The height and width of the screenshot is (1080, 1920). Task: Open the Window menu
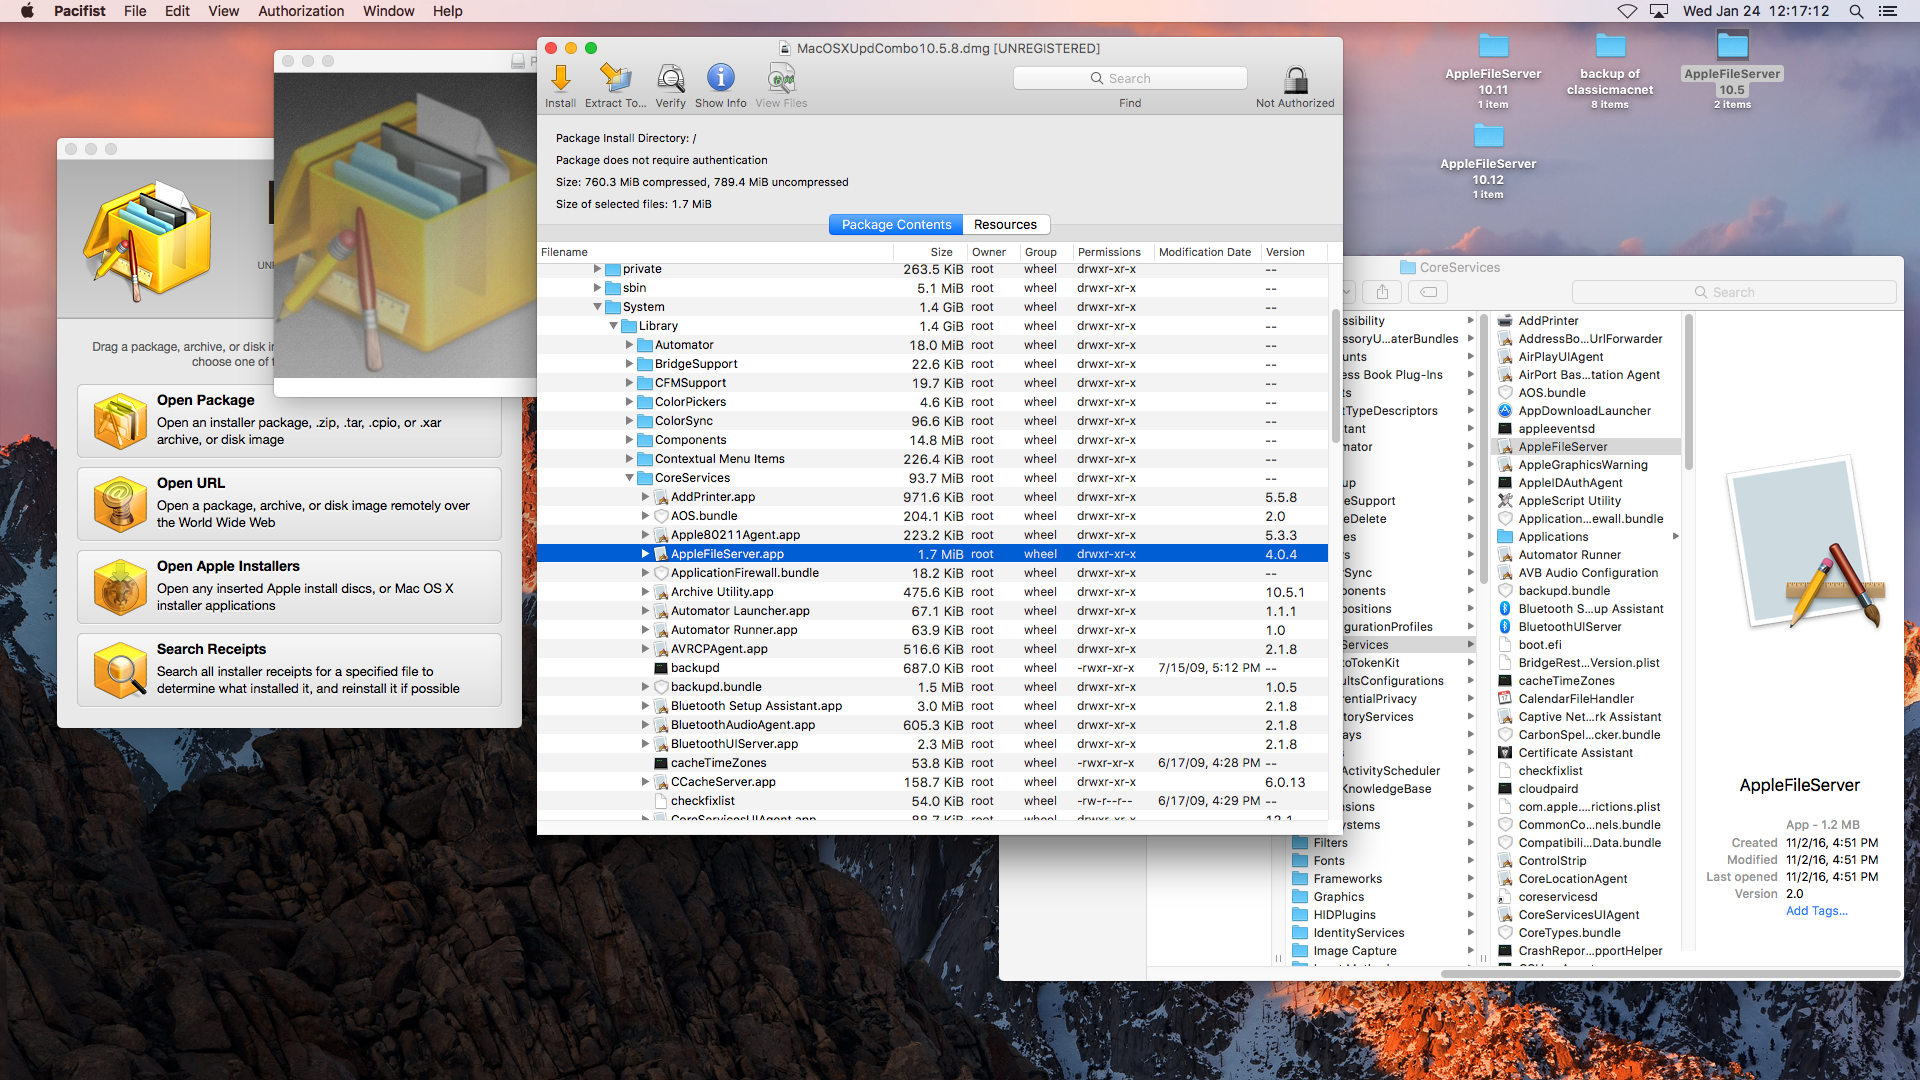click(388, 11)
